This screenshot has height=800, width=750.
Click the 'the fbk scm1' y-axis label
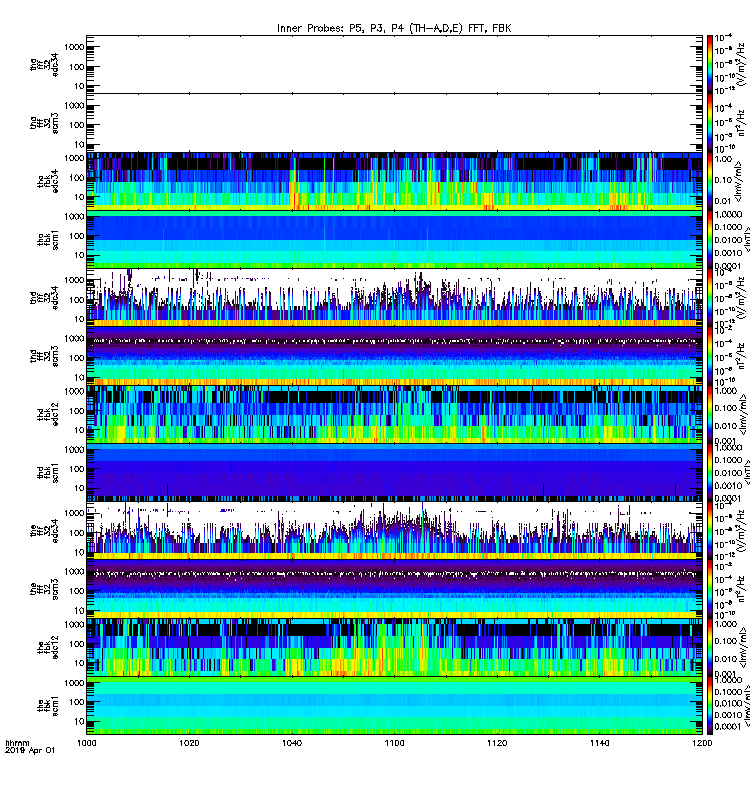click(48, 705)
